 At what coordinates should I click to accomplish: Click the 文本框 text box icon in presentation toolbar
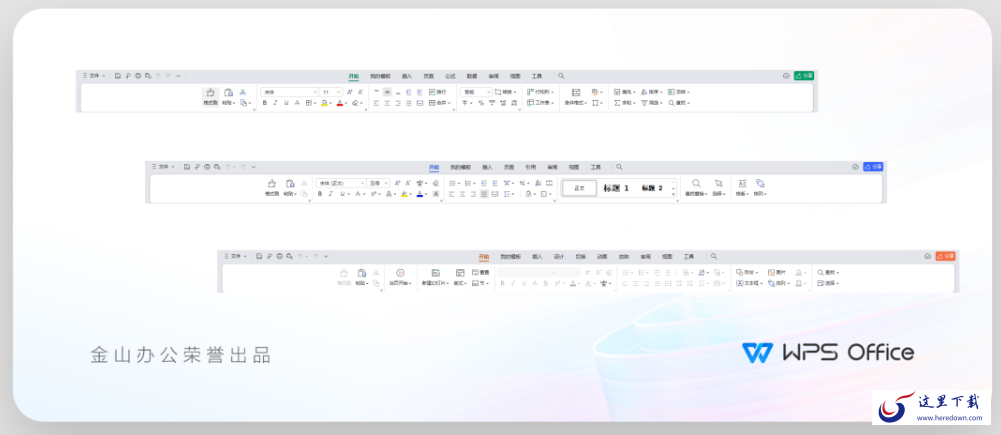click(x=740, y=283)
